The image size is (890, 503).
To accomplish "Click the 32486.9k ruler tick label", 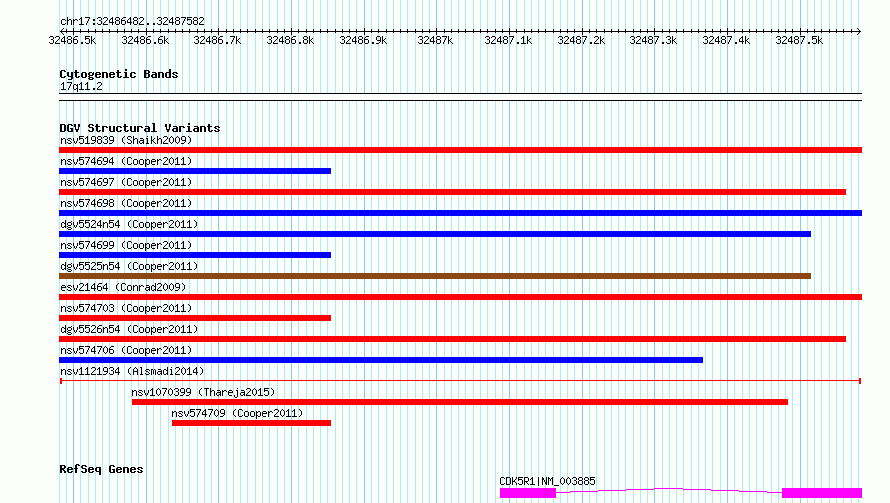I will coord(363,40).
